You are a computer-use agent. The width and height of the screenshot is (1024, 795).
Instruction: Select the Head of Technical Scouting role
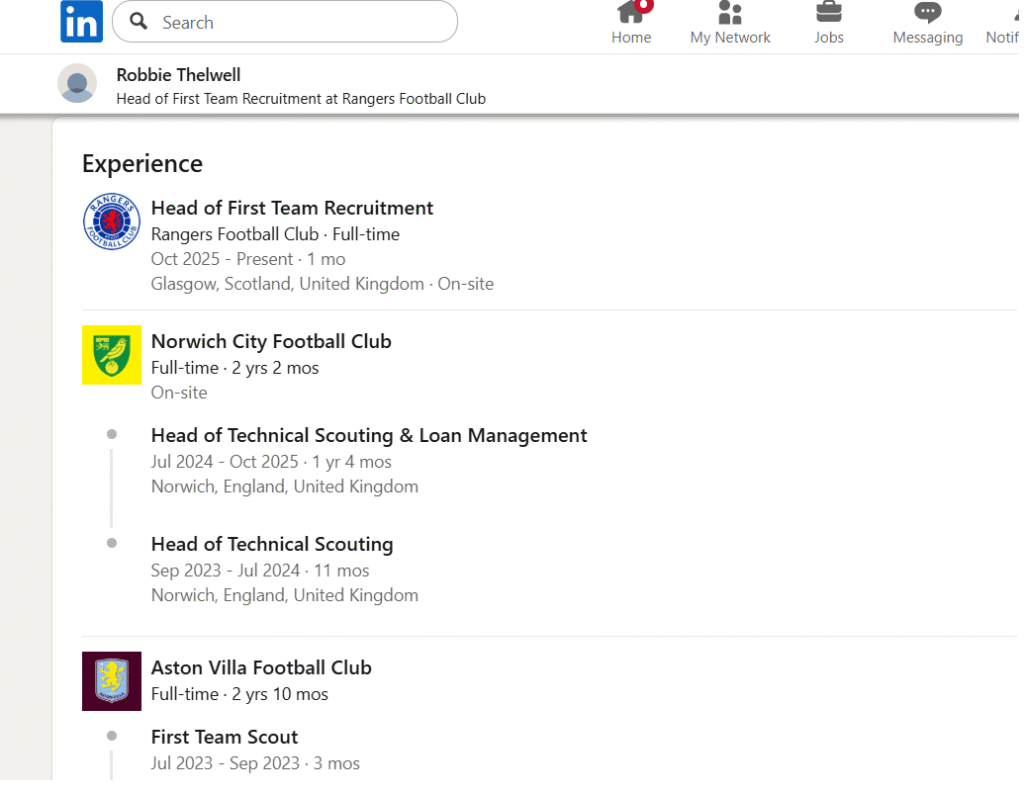pyautogui.click(x=272, y=544)
